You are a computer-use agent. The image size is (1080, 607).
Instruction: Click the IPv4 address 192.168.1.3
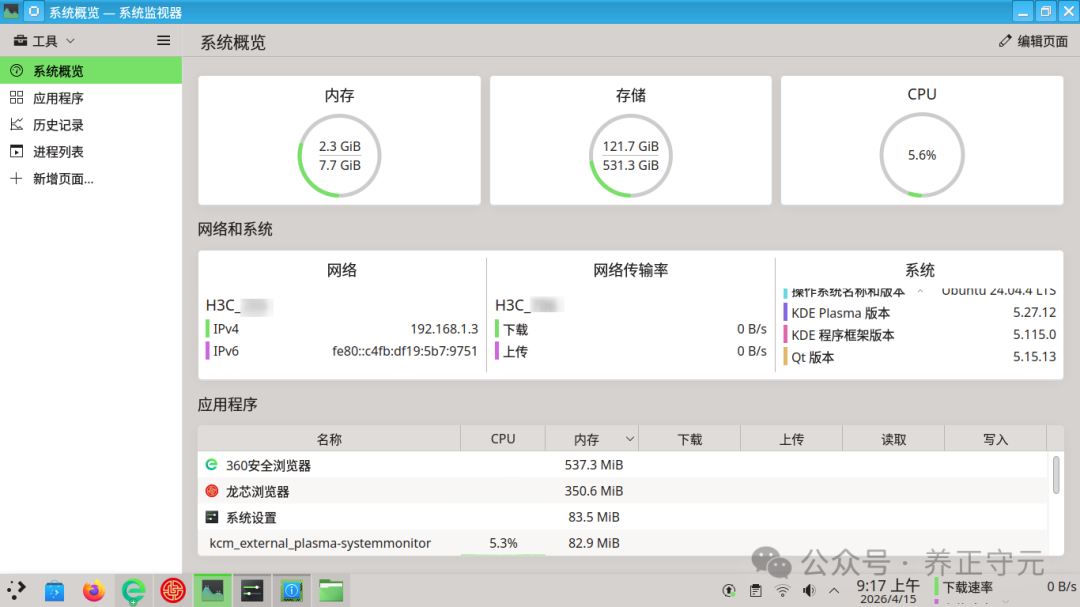(444, 329)
